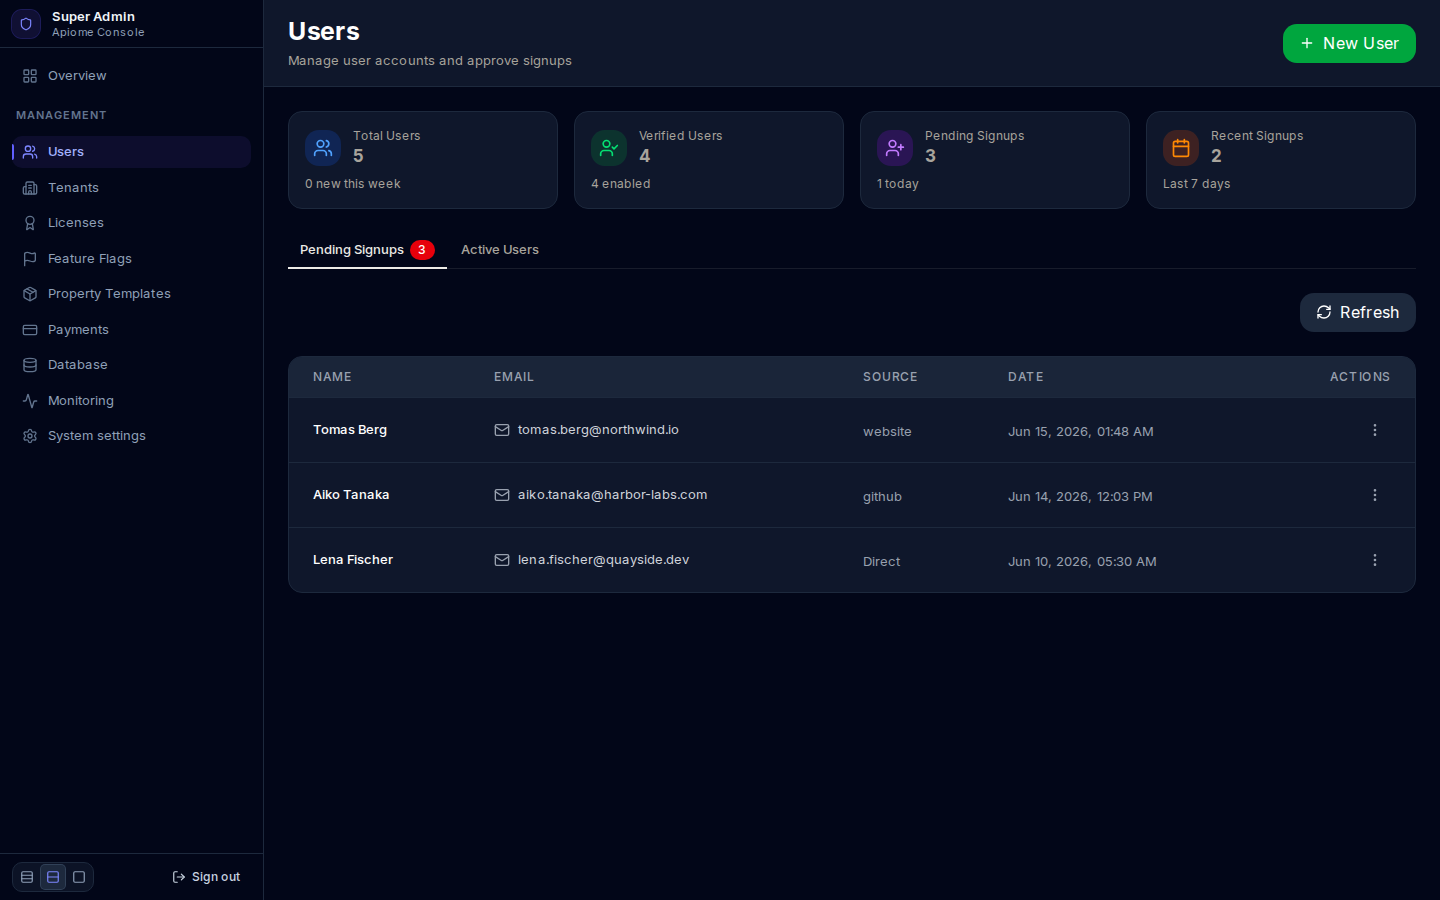Image resolution: width=1440 pixels, height=900 pixels.
Task: Click the envelope icon in Tomas Berg's row
Action: (502, 430)
